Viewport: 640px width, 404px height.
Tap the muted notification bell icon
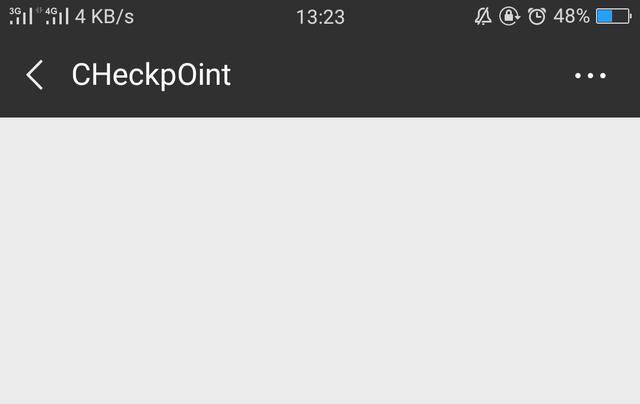(x=483, y=17)
